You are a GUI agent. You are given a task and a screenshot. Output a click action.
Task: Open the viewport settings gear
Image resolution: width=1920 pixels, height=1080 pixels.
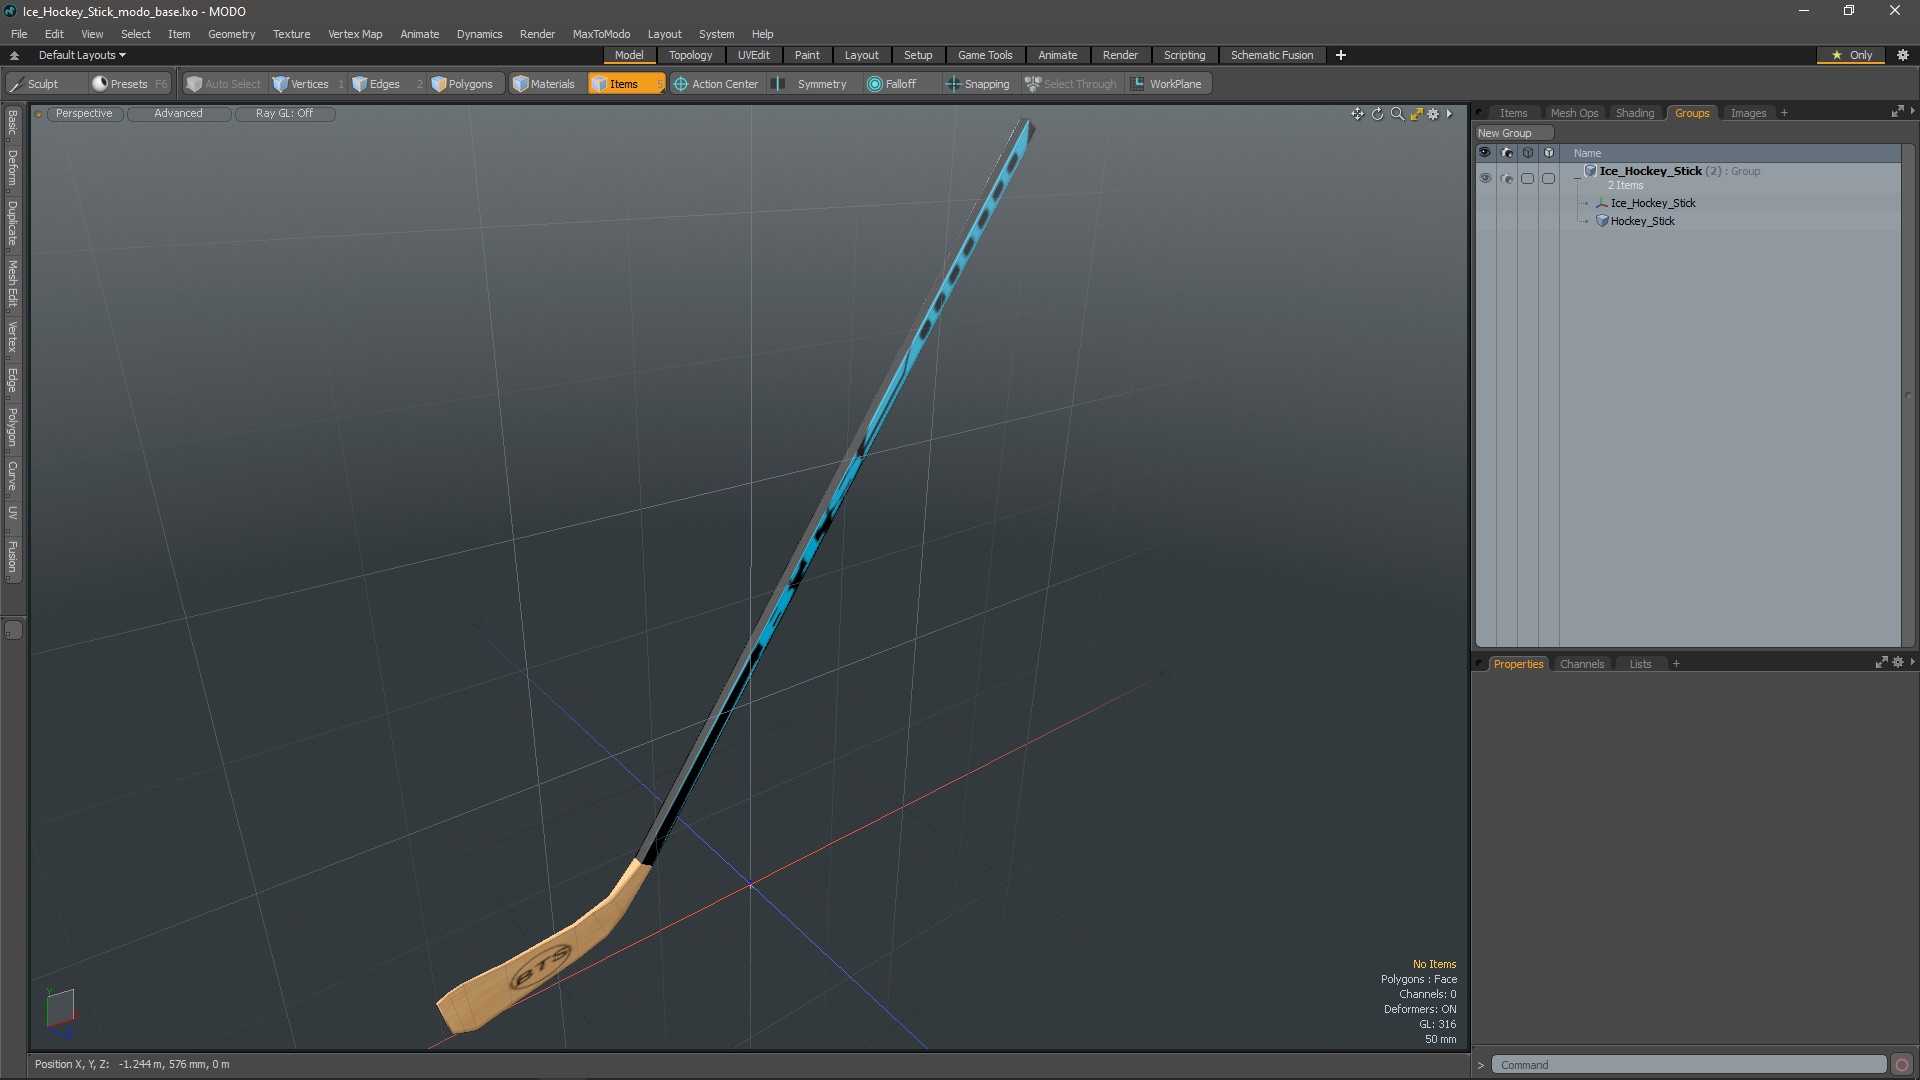[1433, 114]
